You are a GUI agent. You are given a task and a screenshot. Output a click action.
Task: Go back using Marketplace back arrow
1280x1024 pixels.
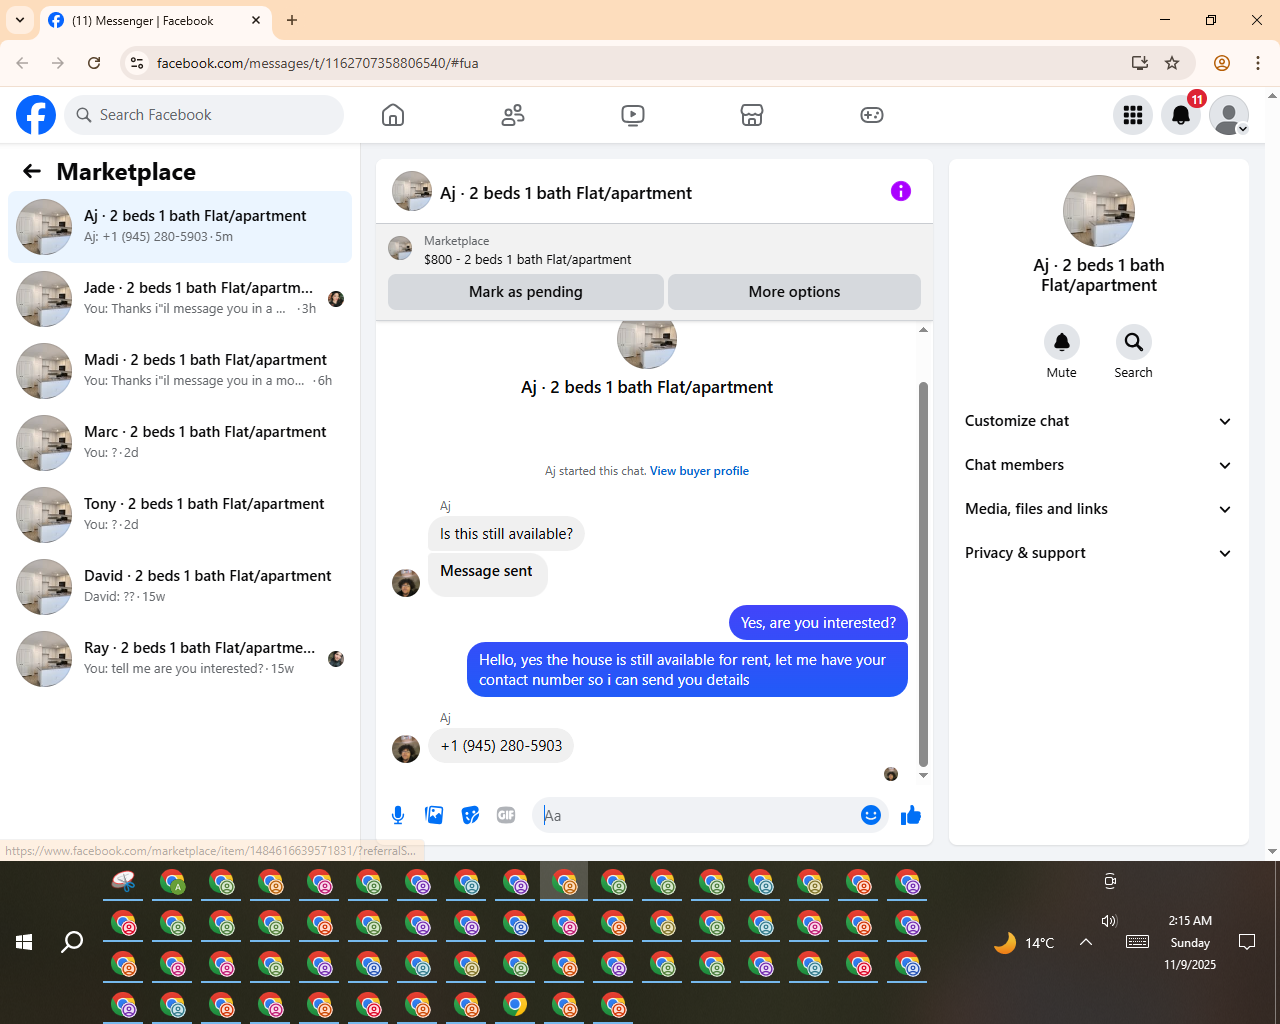pos(32,171)
